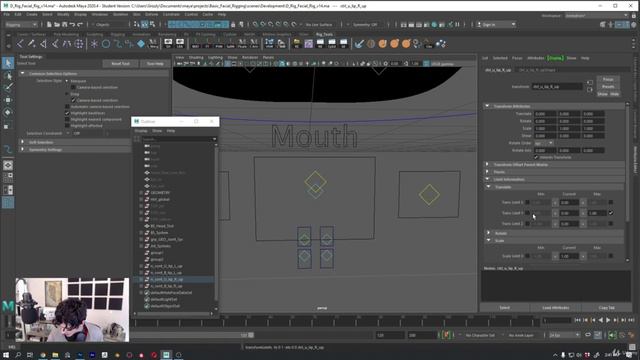This screenshot has height=360, width=640.
Task: Toggle Highlight affected checkbox
Action: [x=67, y=126]
